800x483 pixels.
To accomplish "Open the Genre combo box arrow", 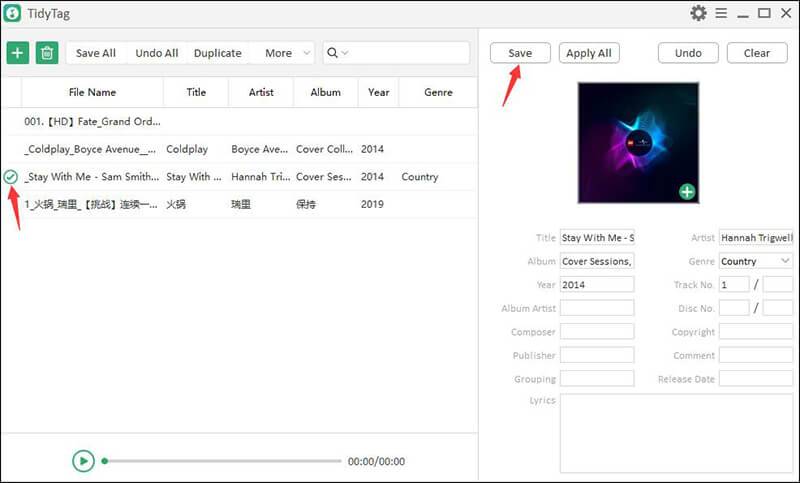I will (785, 261).
